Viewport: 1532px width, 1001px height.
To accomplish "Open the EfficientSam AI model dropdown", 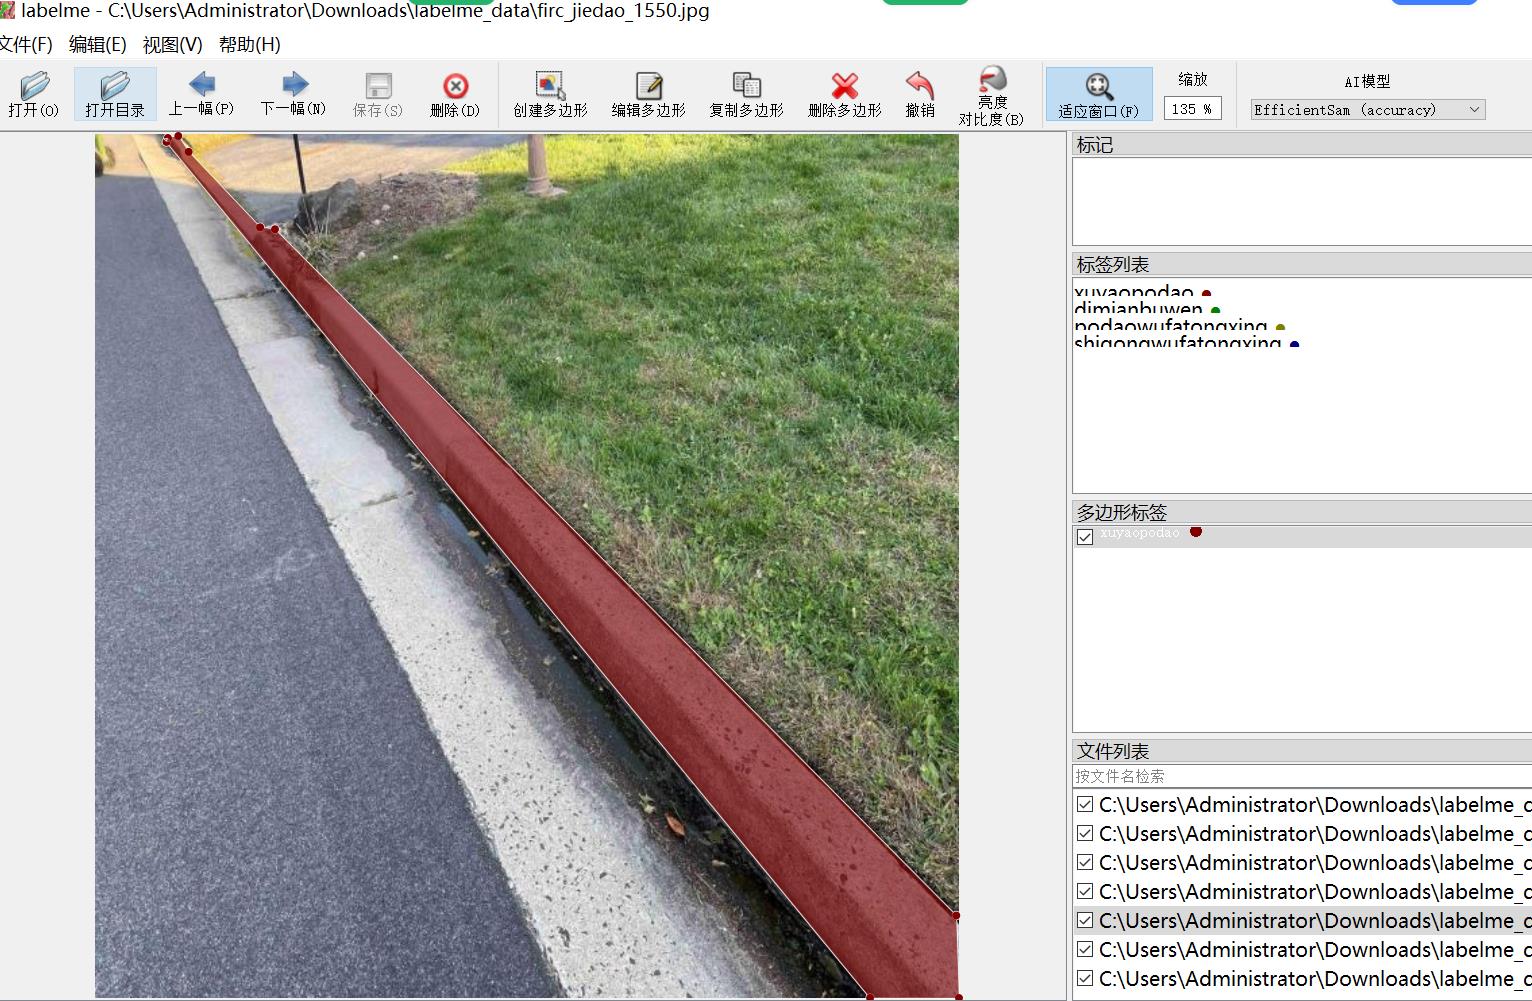I will [1367, 110].
